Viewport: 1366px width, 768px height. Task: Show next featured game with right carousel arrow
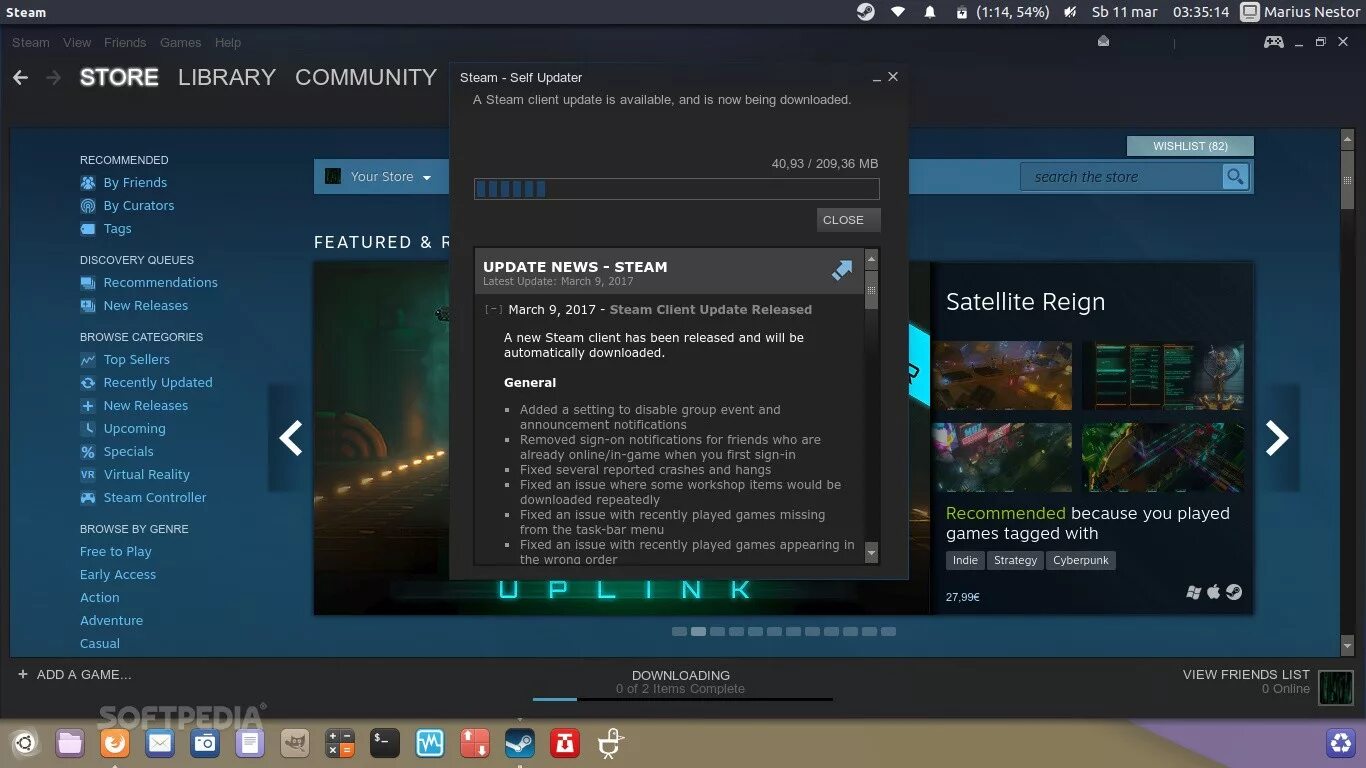(x=1277, y=438)
